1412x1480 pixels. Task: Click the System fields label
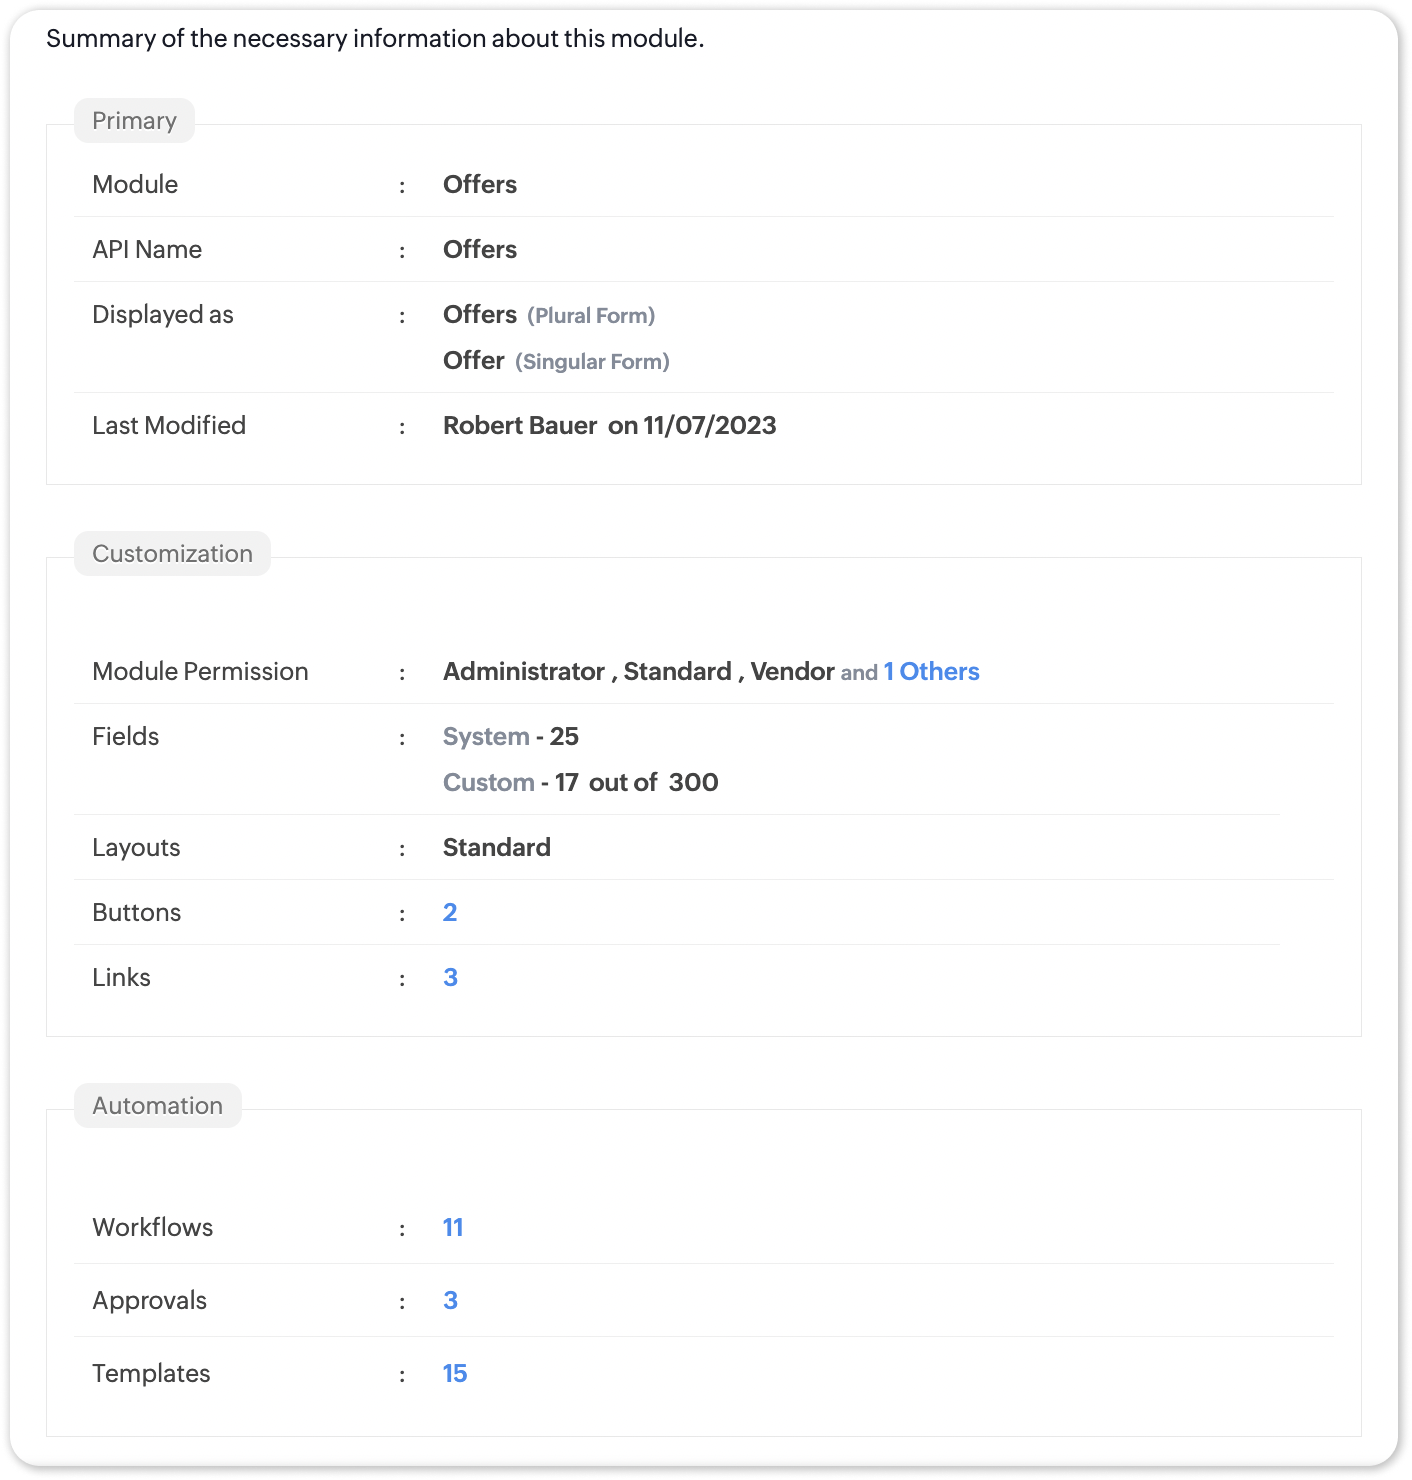(486, 737)
